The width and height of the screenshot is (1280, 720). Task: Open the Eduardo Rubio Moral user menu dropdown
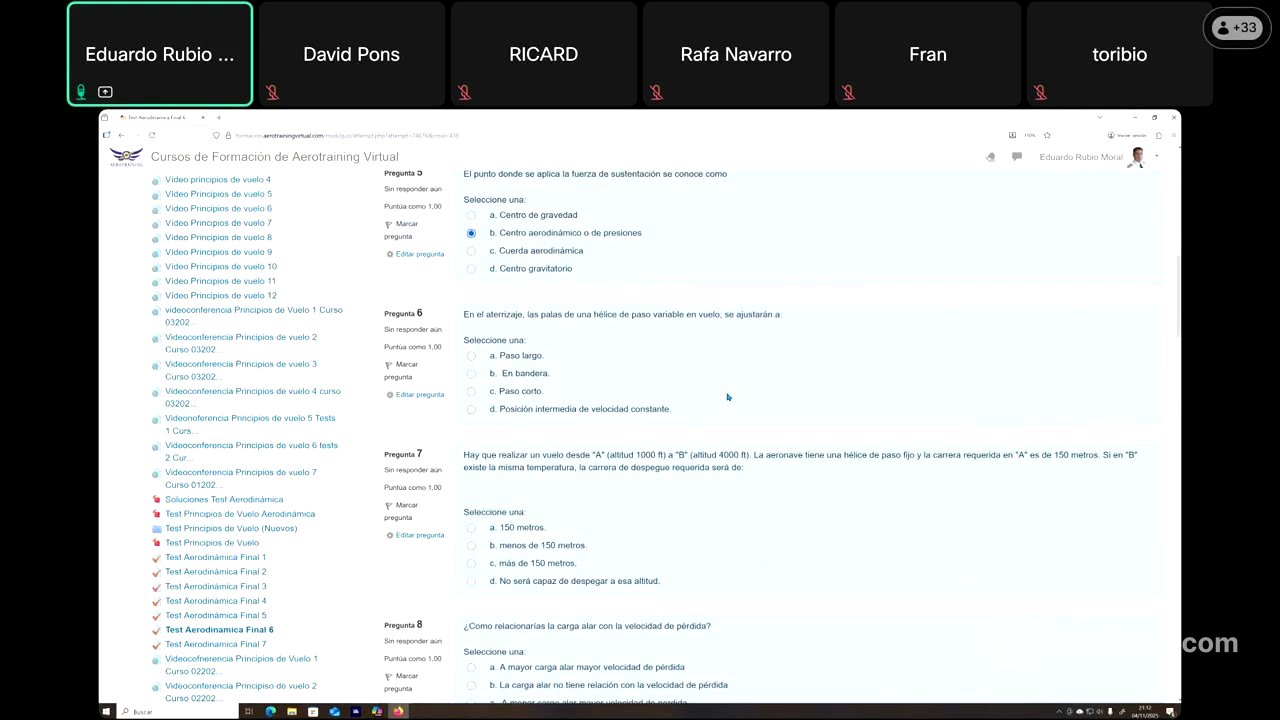pyautogui.click(x=1157, y=156)
